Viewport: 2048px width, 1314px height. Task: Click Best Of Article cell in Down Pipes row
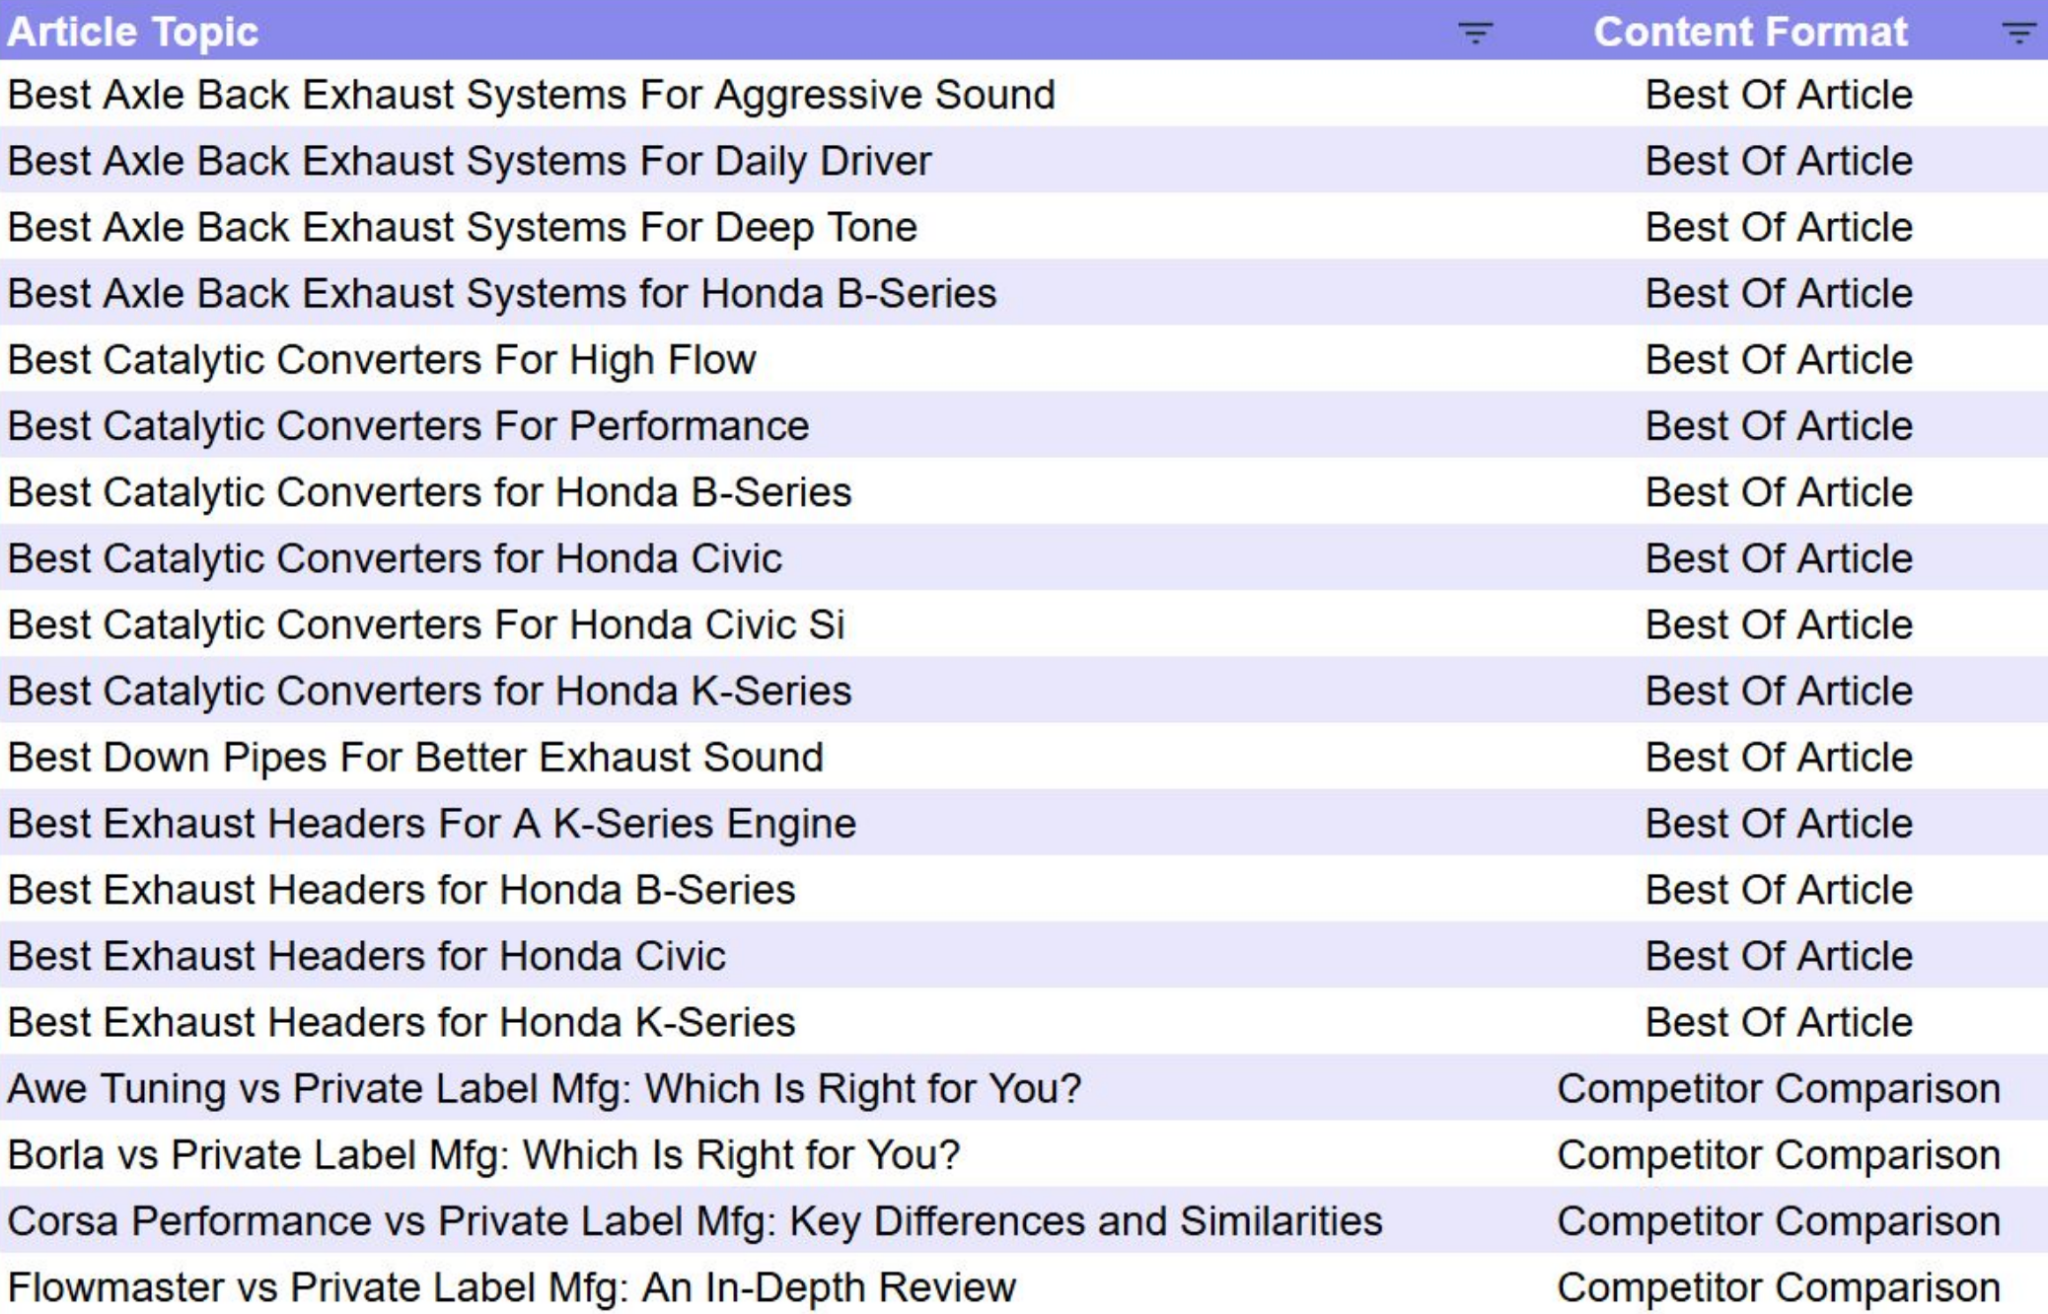point(1778,758)
